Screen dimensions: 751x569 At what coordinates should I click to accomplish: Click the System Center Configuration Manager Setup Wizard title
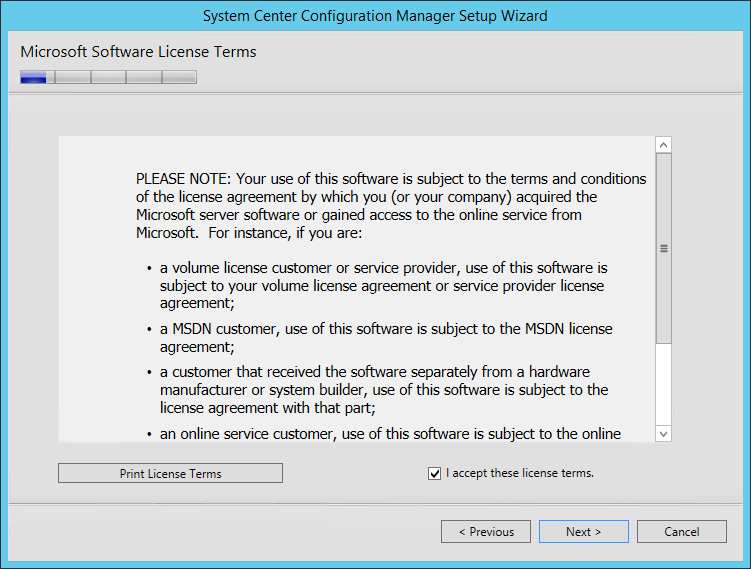375,16
